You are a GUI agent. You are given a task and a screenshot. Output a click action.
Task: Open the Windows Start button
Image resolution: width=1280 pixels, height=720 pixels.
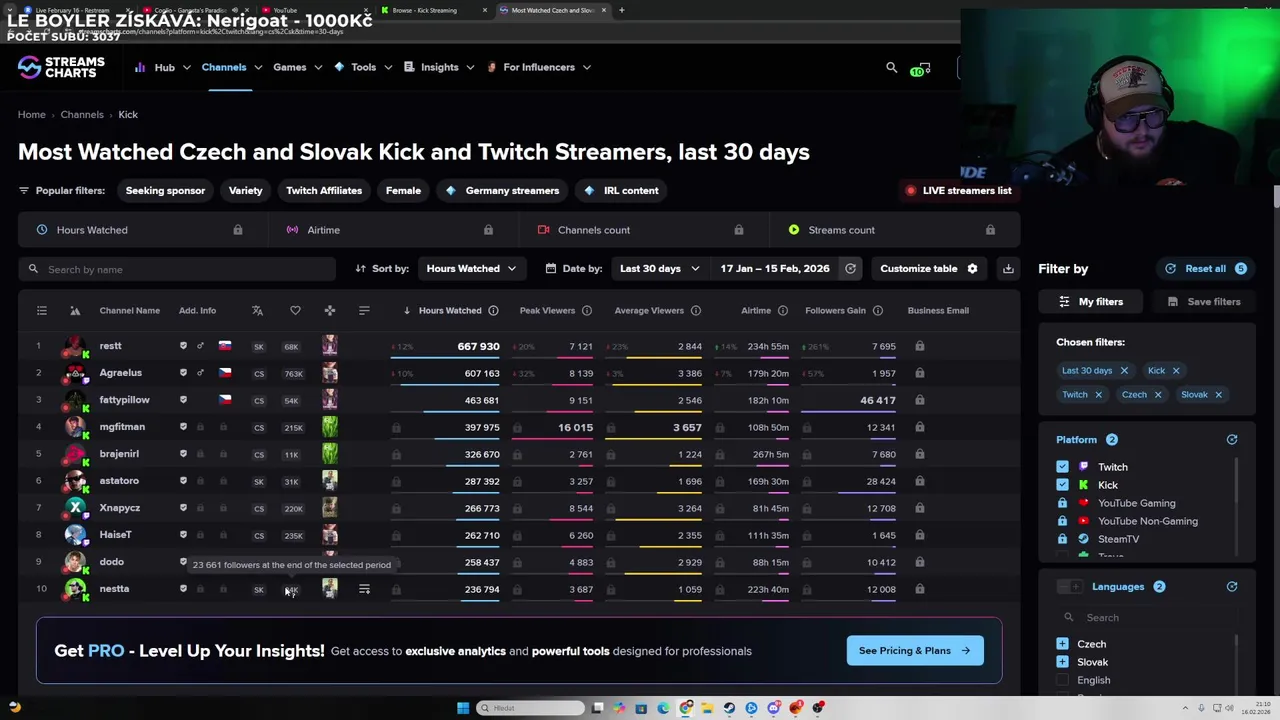point(463,708)
